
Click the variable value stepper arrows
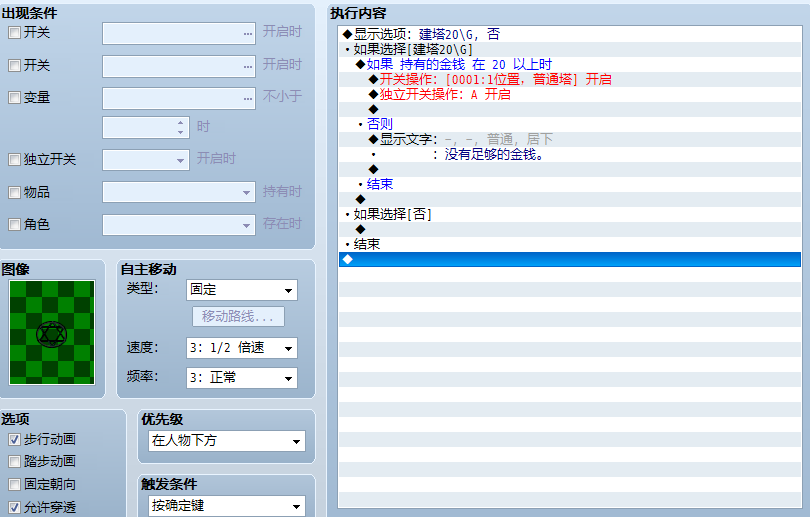(180, 127)
